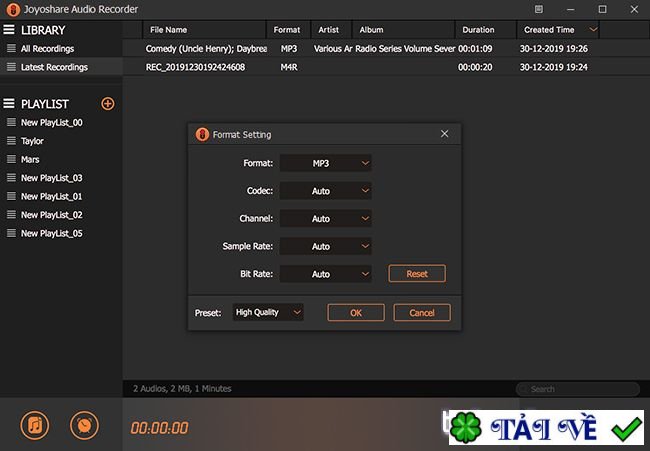
Task: Sort by File Name column header
Action: click(204, 29)
